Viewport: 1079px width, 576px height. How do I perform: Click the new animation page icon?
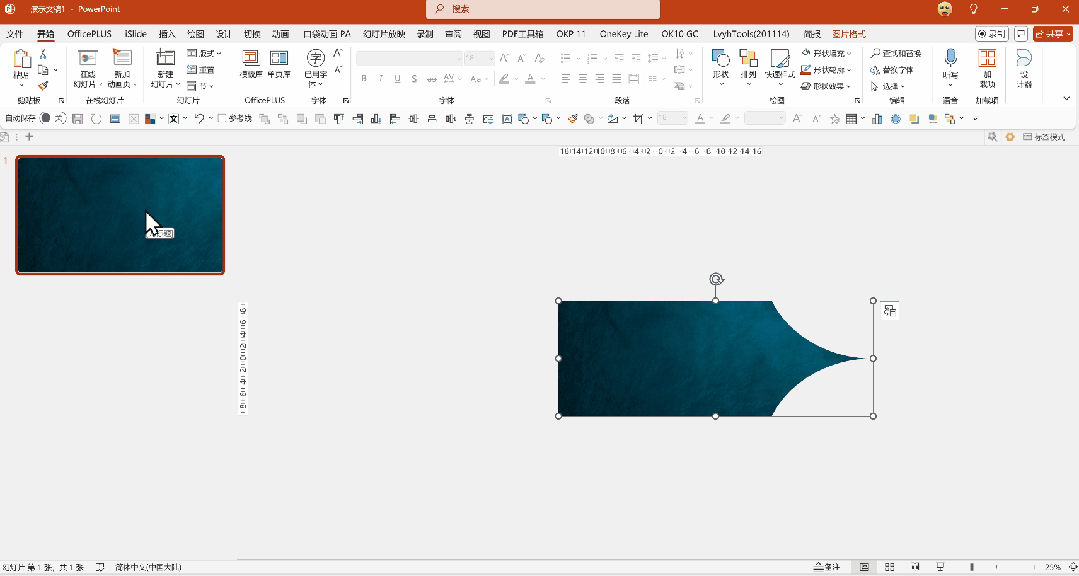[x=122, y=58]
